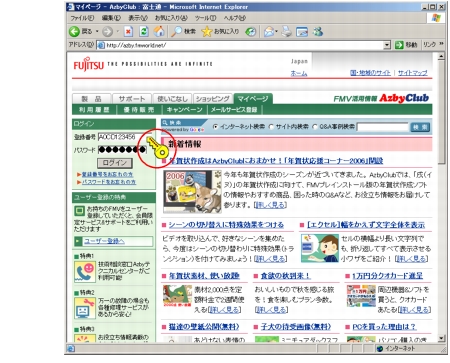Image resolution: width=450 pixels, height=363 pixels.
Task: Open the ヘルプ menu
Action: coord(235,18)
